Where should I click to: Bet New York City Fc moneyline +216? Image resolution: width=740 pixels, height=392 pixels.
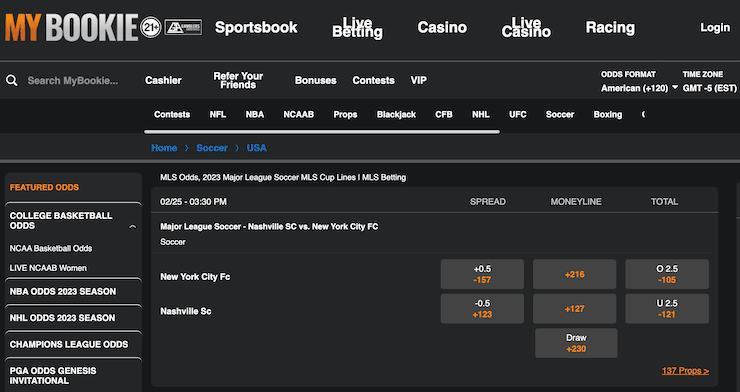pos(574,274)
